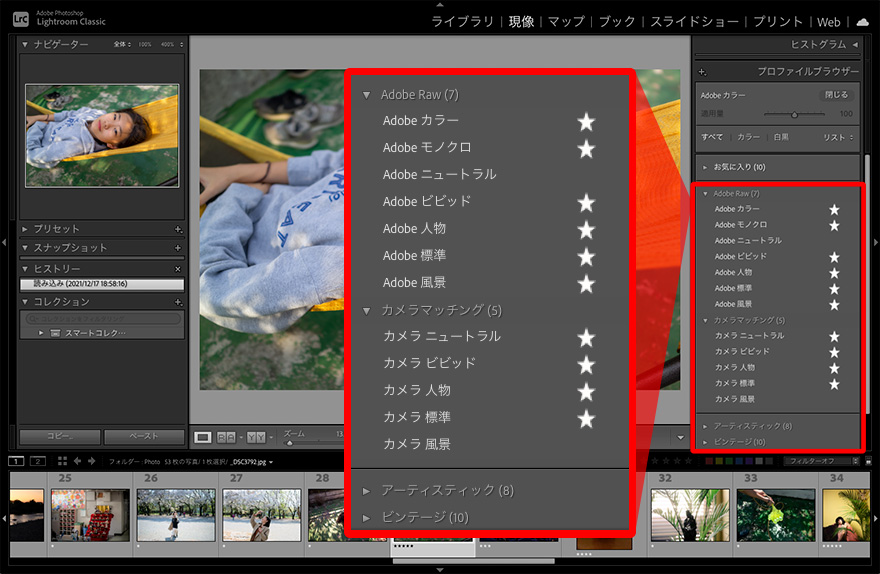
Task: Toggle favorite star for Adobe ビビッド in sidebar
Action: click(834, 257)
